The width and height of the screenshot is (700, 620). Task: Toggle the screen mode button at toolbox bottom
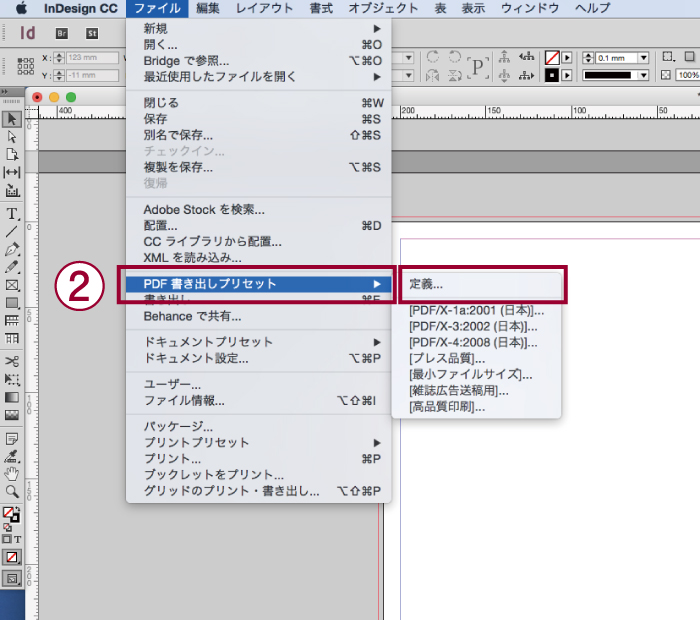[x=12, y=579]
